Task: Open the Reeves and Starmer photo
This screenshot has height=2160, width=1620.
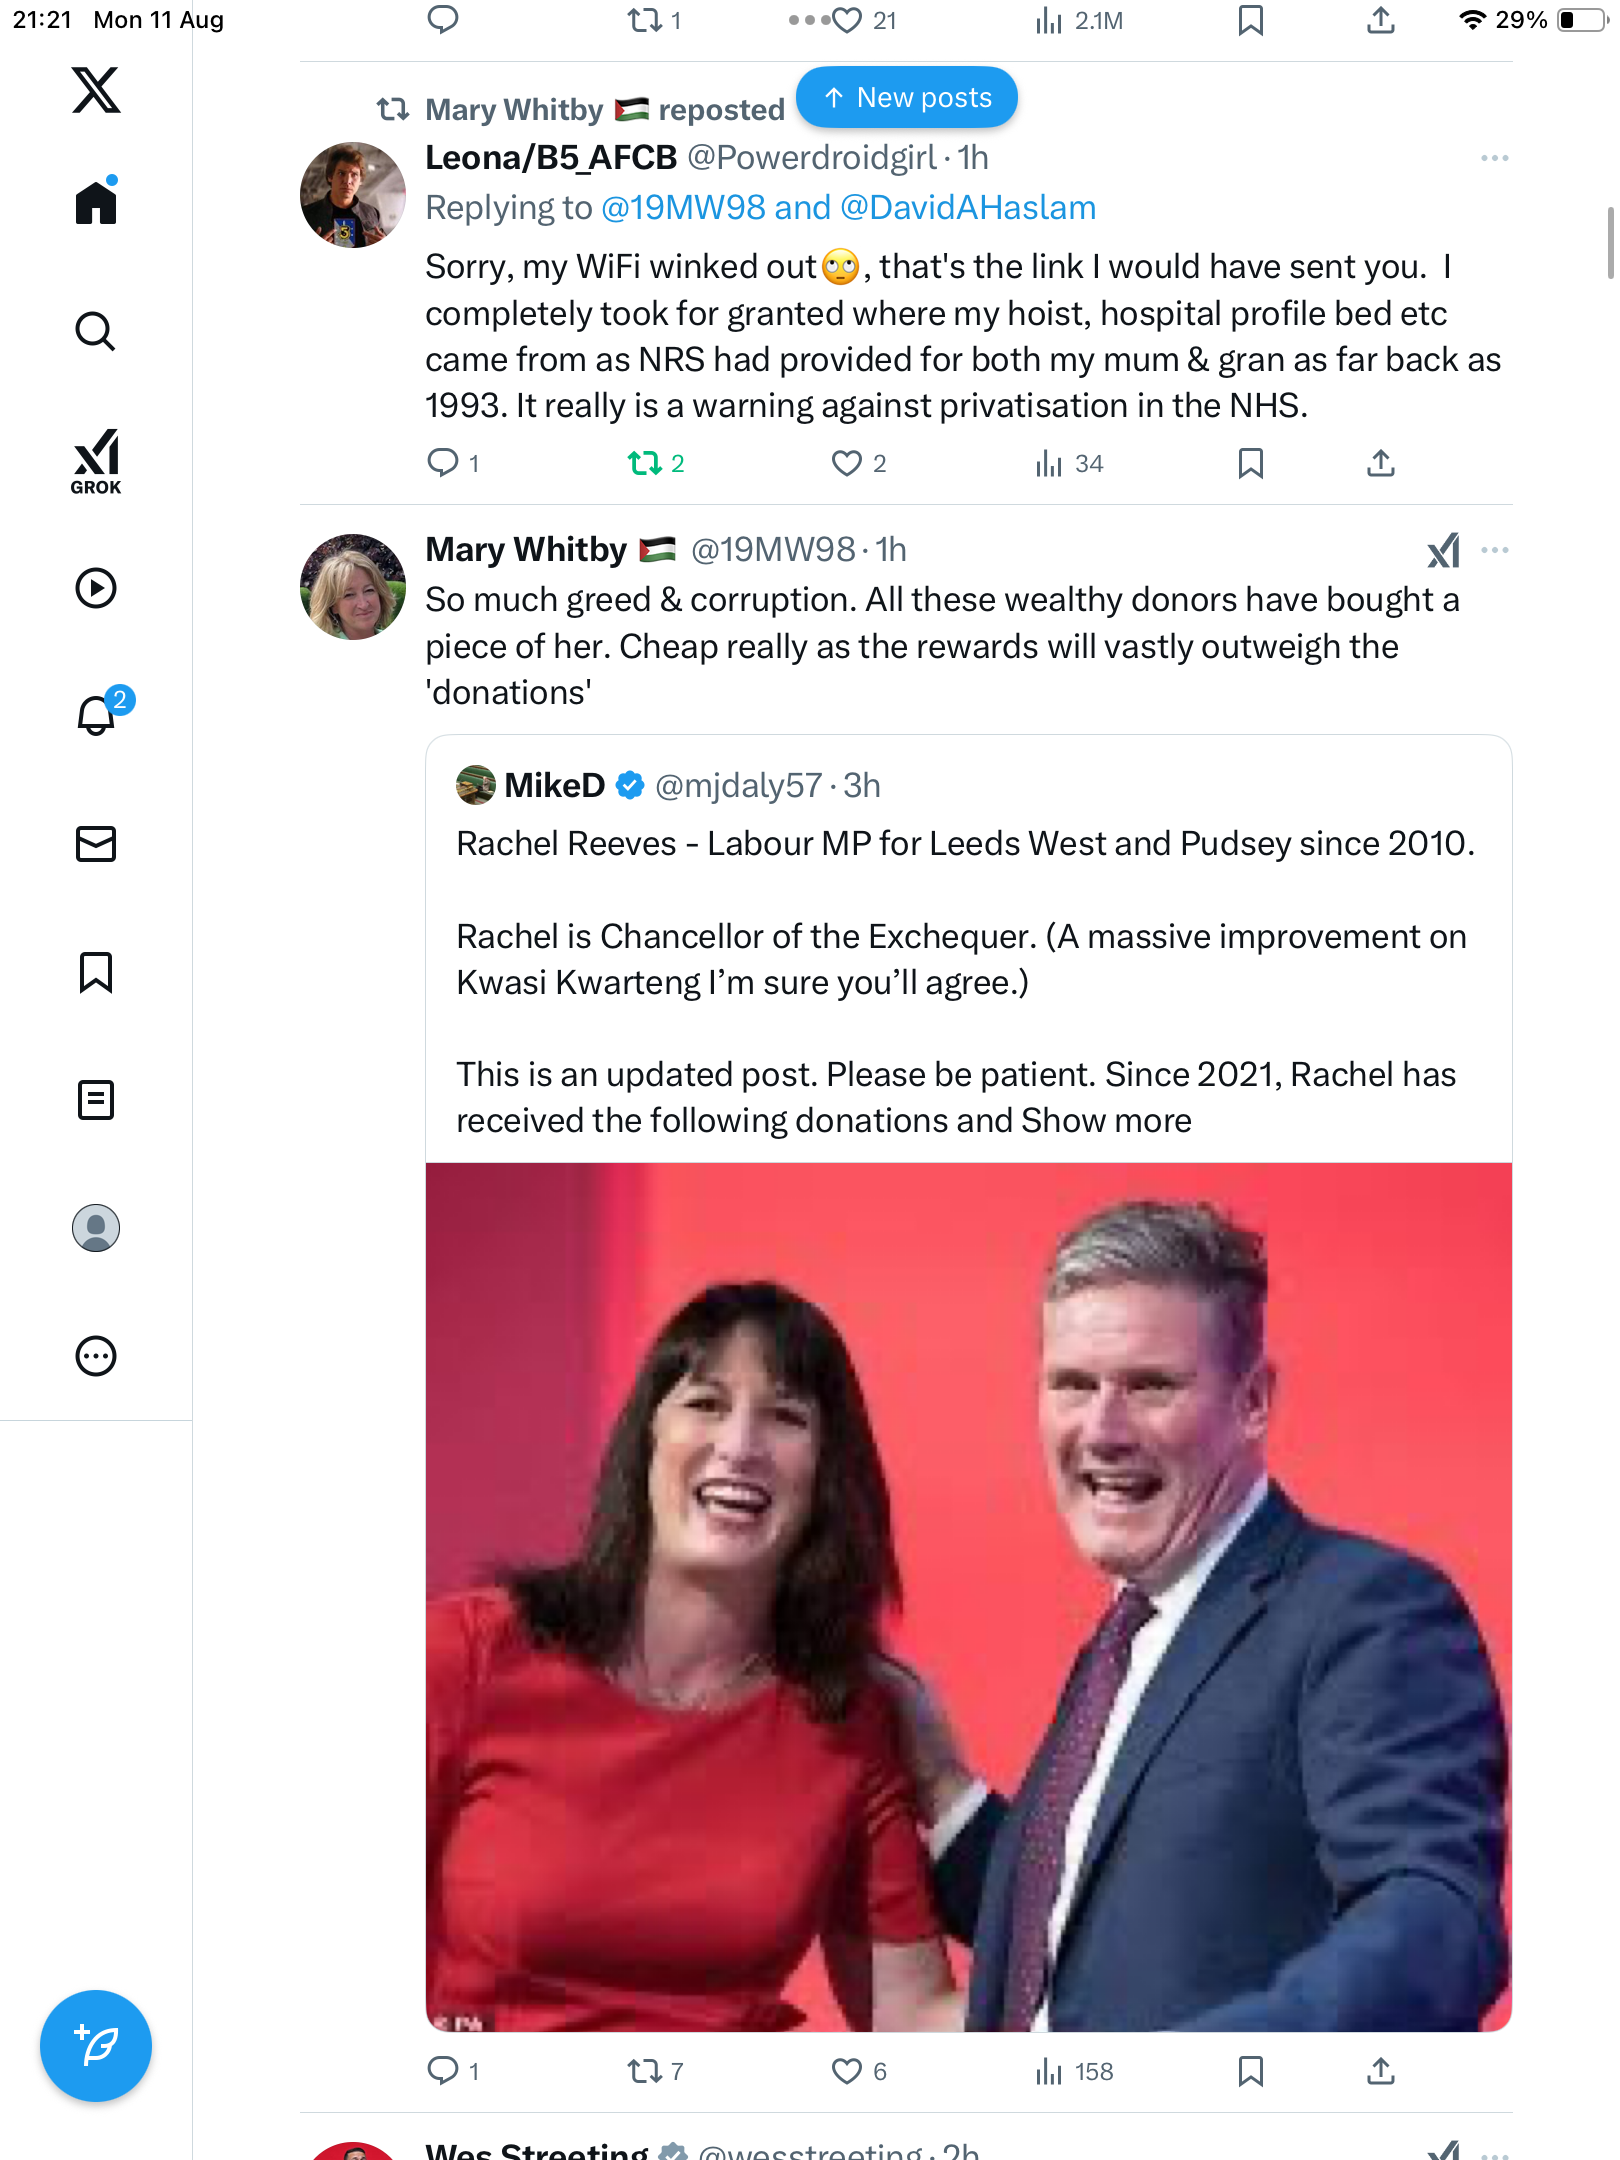Action: [968, 1596]
